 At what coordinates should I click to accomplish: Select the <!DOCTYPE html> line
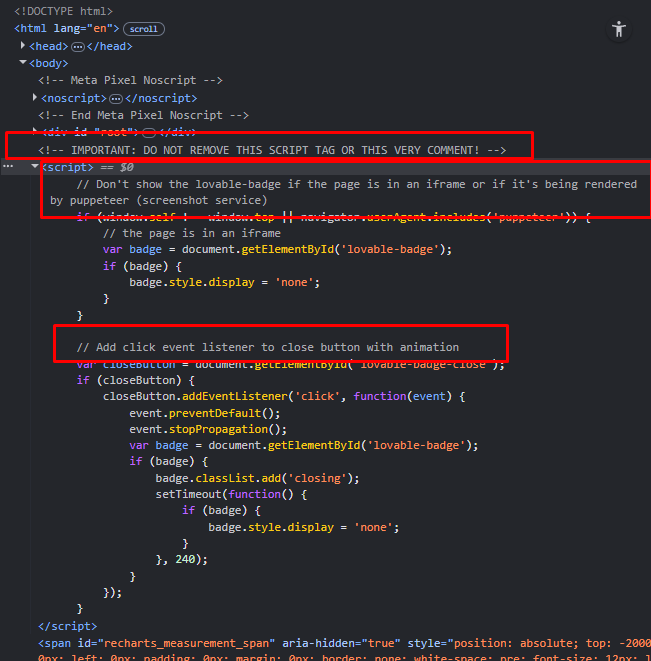[x=63, y=11]
